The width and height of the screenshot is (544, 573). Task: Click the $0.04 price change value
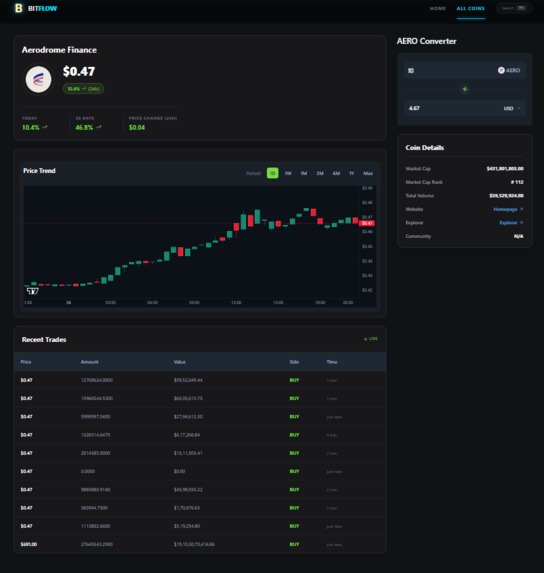[137, 127]
